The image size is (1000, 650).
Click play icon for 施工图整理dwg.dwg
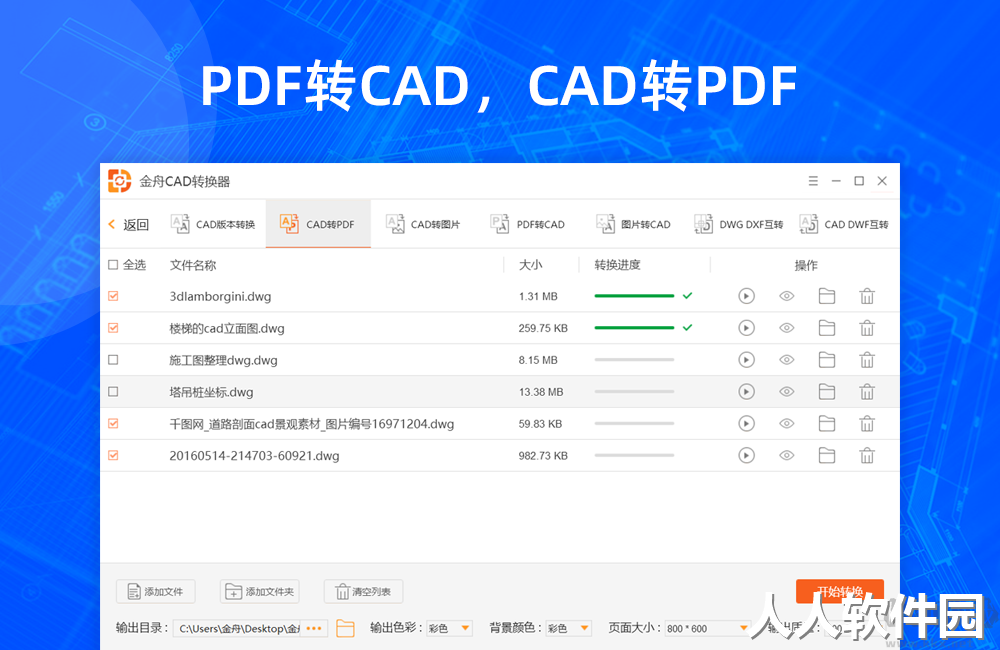click(x=746, y=360)
